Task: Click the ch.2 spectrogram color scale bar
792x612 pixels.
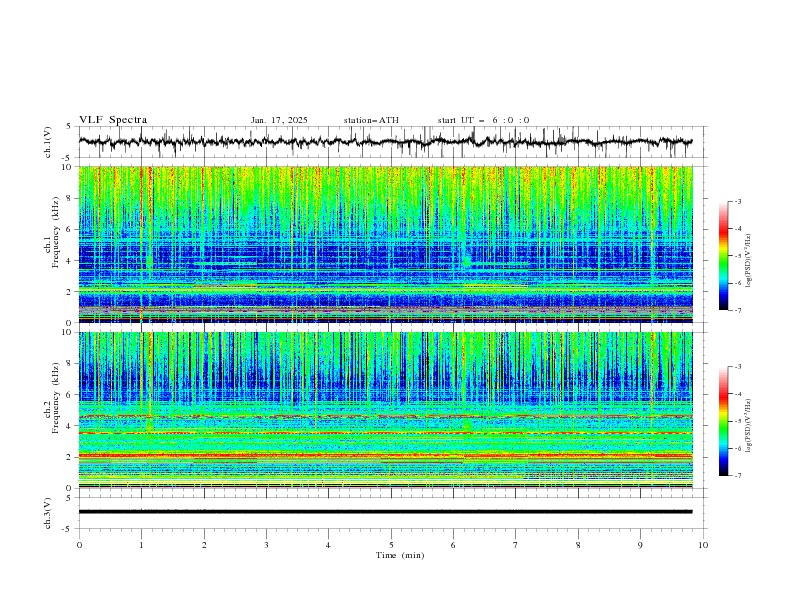Action: pyautogui.click(x=724, y=421)
